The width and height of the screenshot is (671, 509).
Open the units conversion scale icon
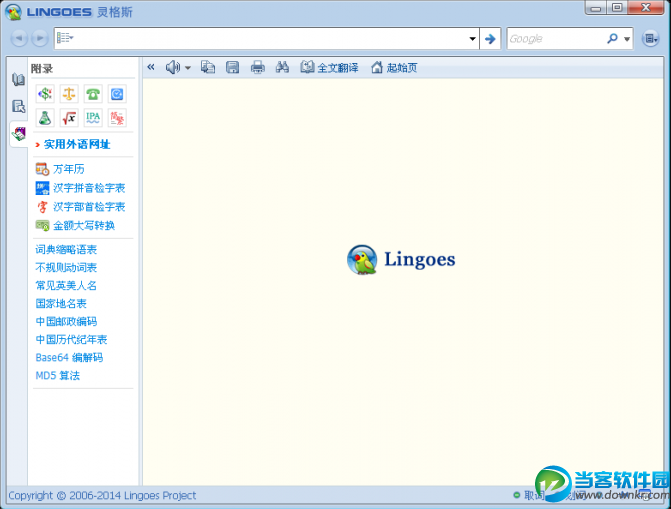(69, 93)
